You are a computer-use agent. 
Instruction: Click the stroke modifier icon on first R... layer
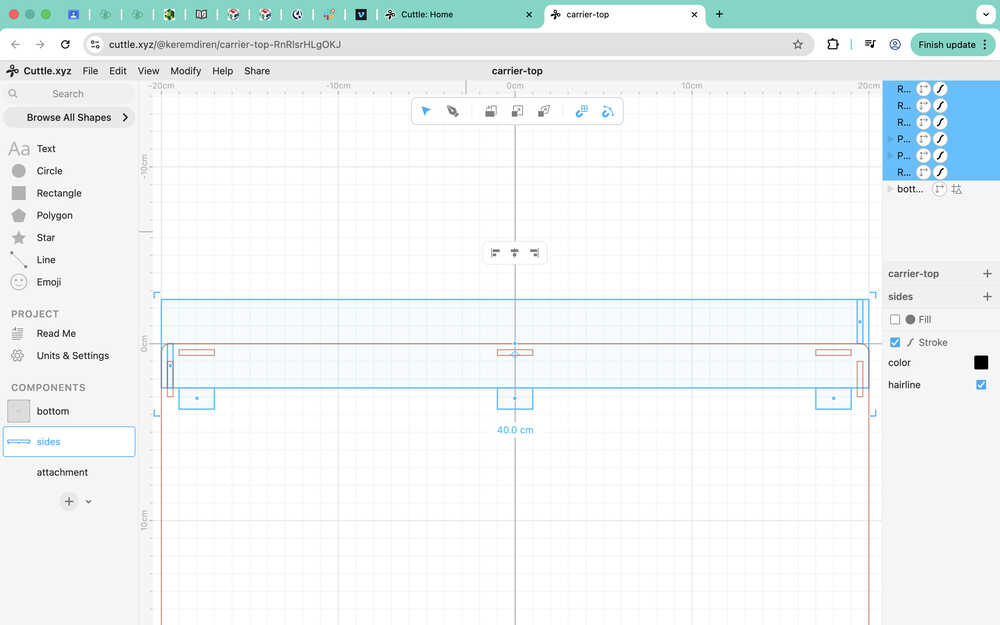point(940,89)
